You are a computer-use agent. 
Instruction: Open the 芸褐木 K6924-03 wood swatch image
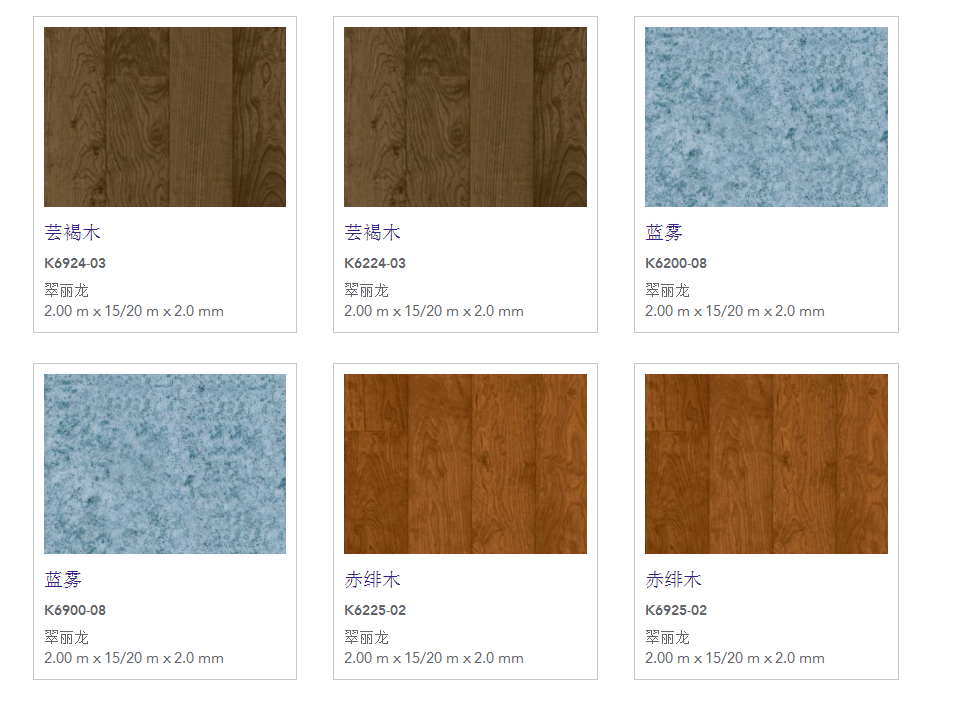point(165,117)
